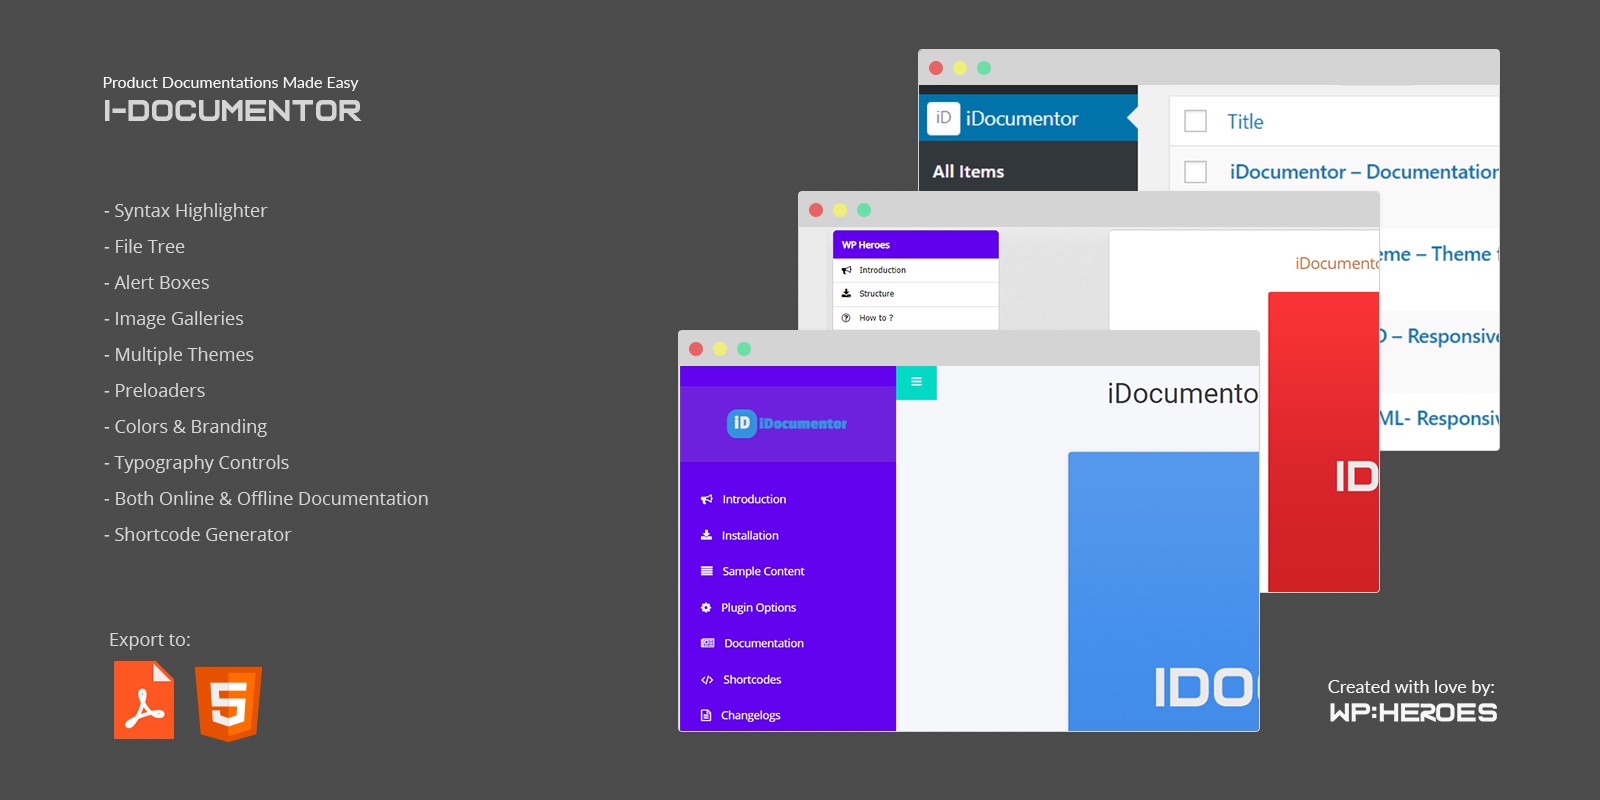Click the list icon beside Sample Content
The height and width of the screenshot is (800, 1600).
click(707, 571)
